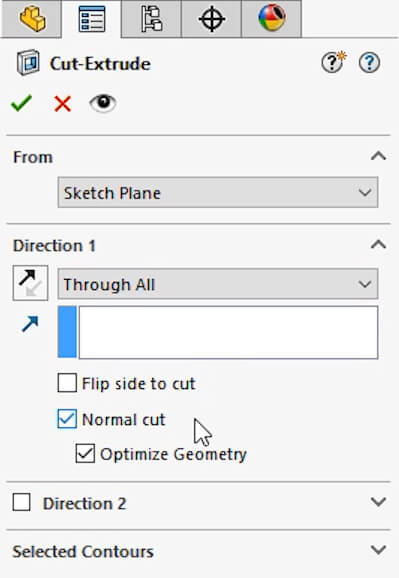Cancel Cut-Extrude with the red X

(62, 104)
